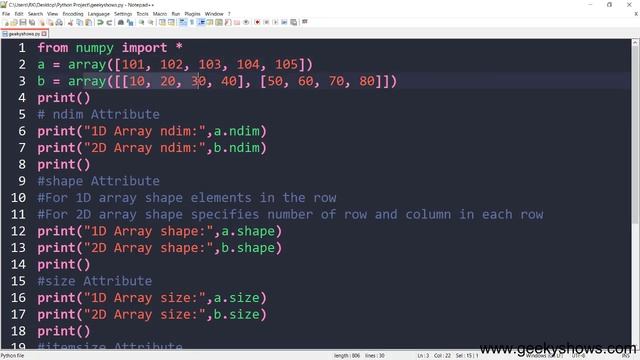Click the Print toolbar icon

[x=59, y=22]
